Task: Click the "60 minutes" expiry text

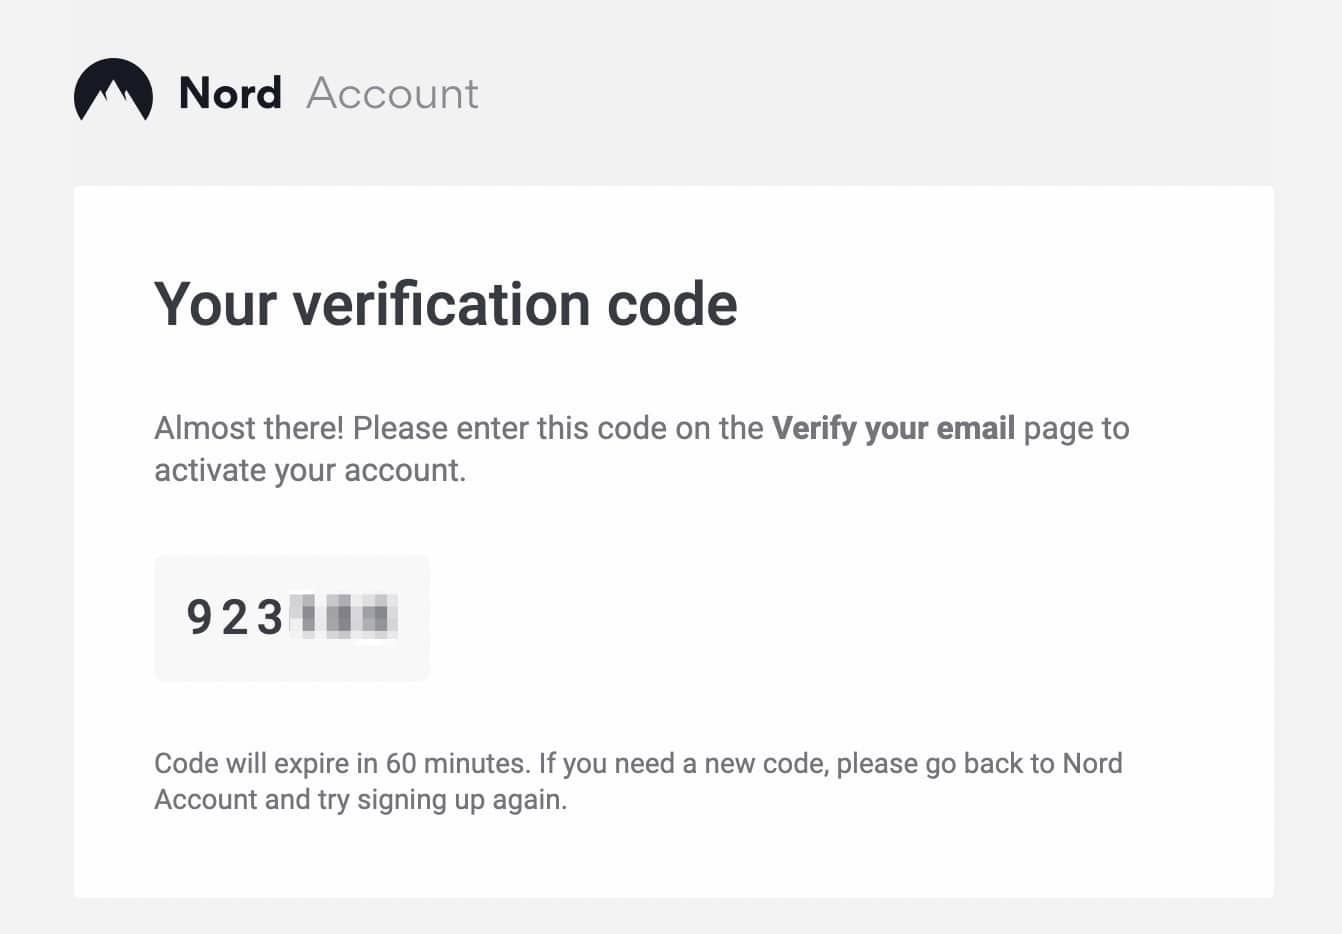Action: [x=456, y=763]
